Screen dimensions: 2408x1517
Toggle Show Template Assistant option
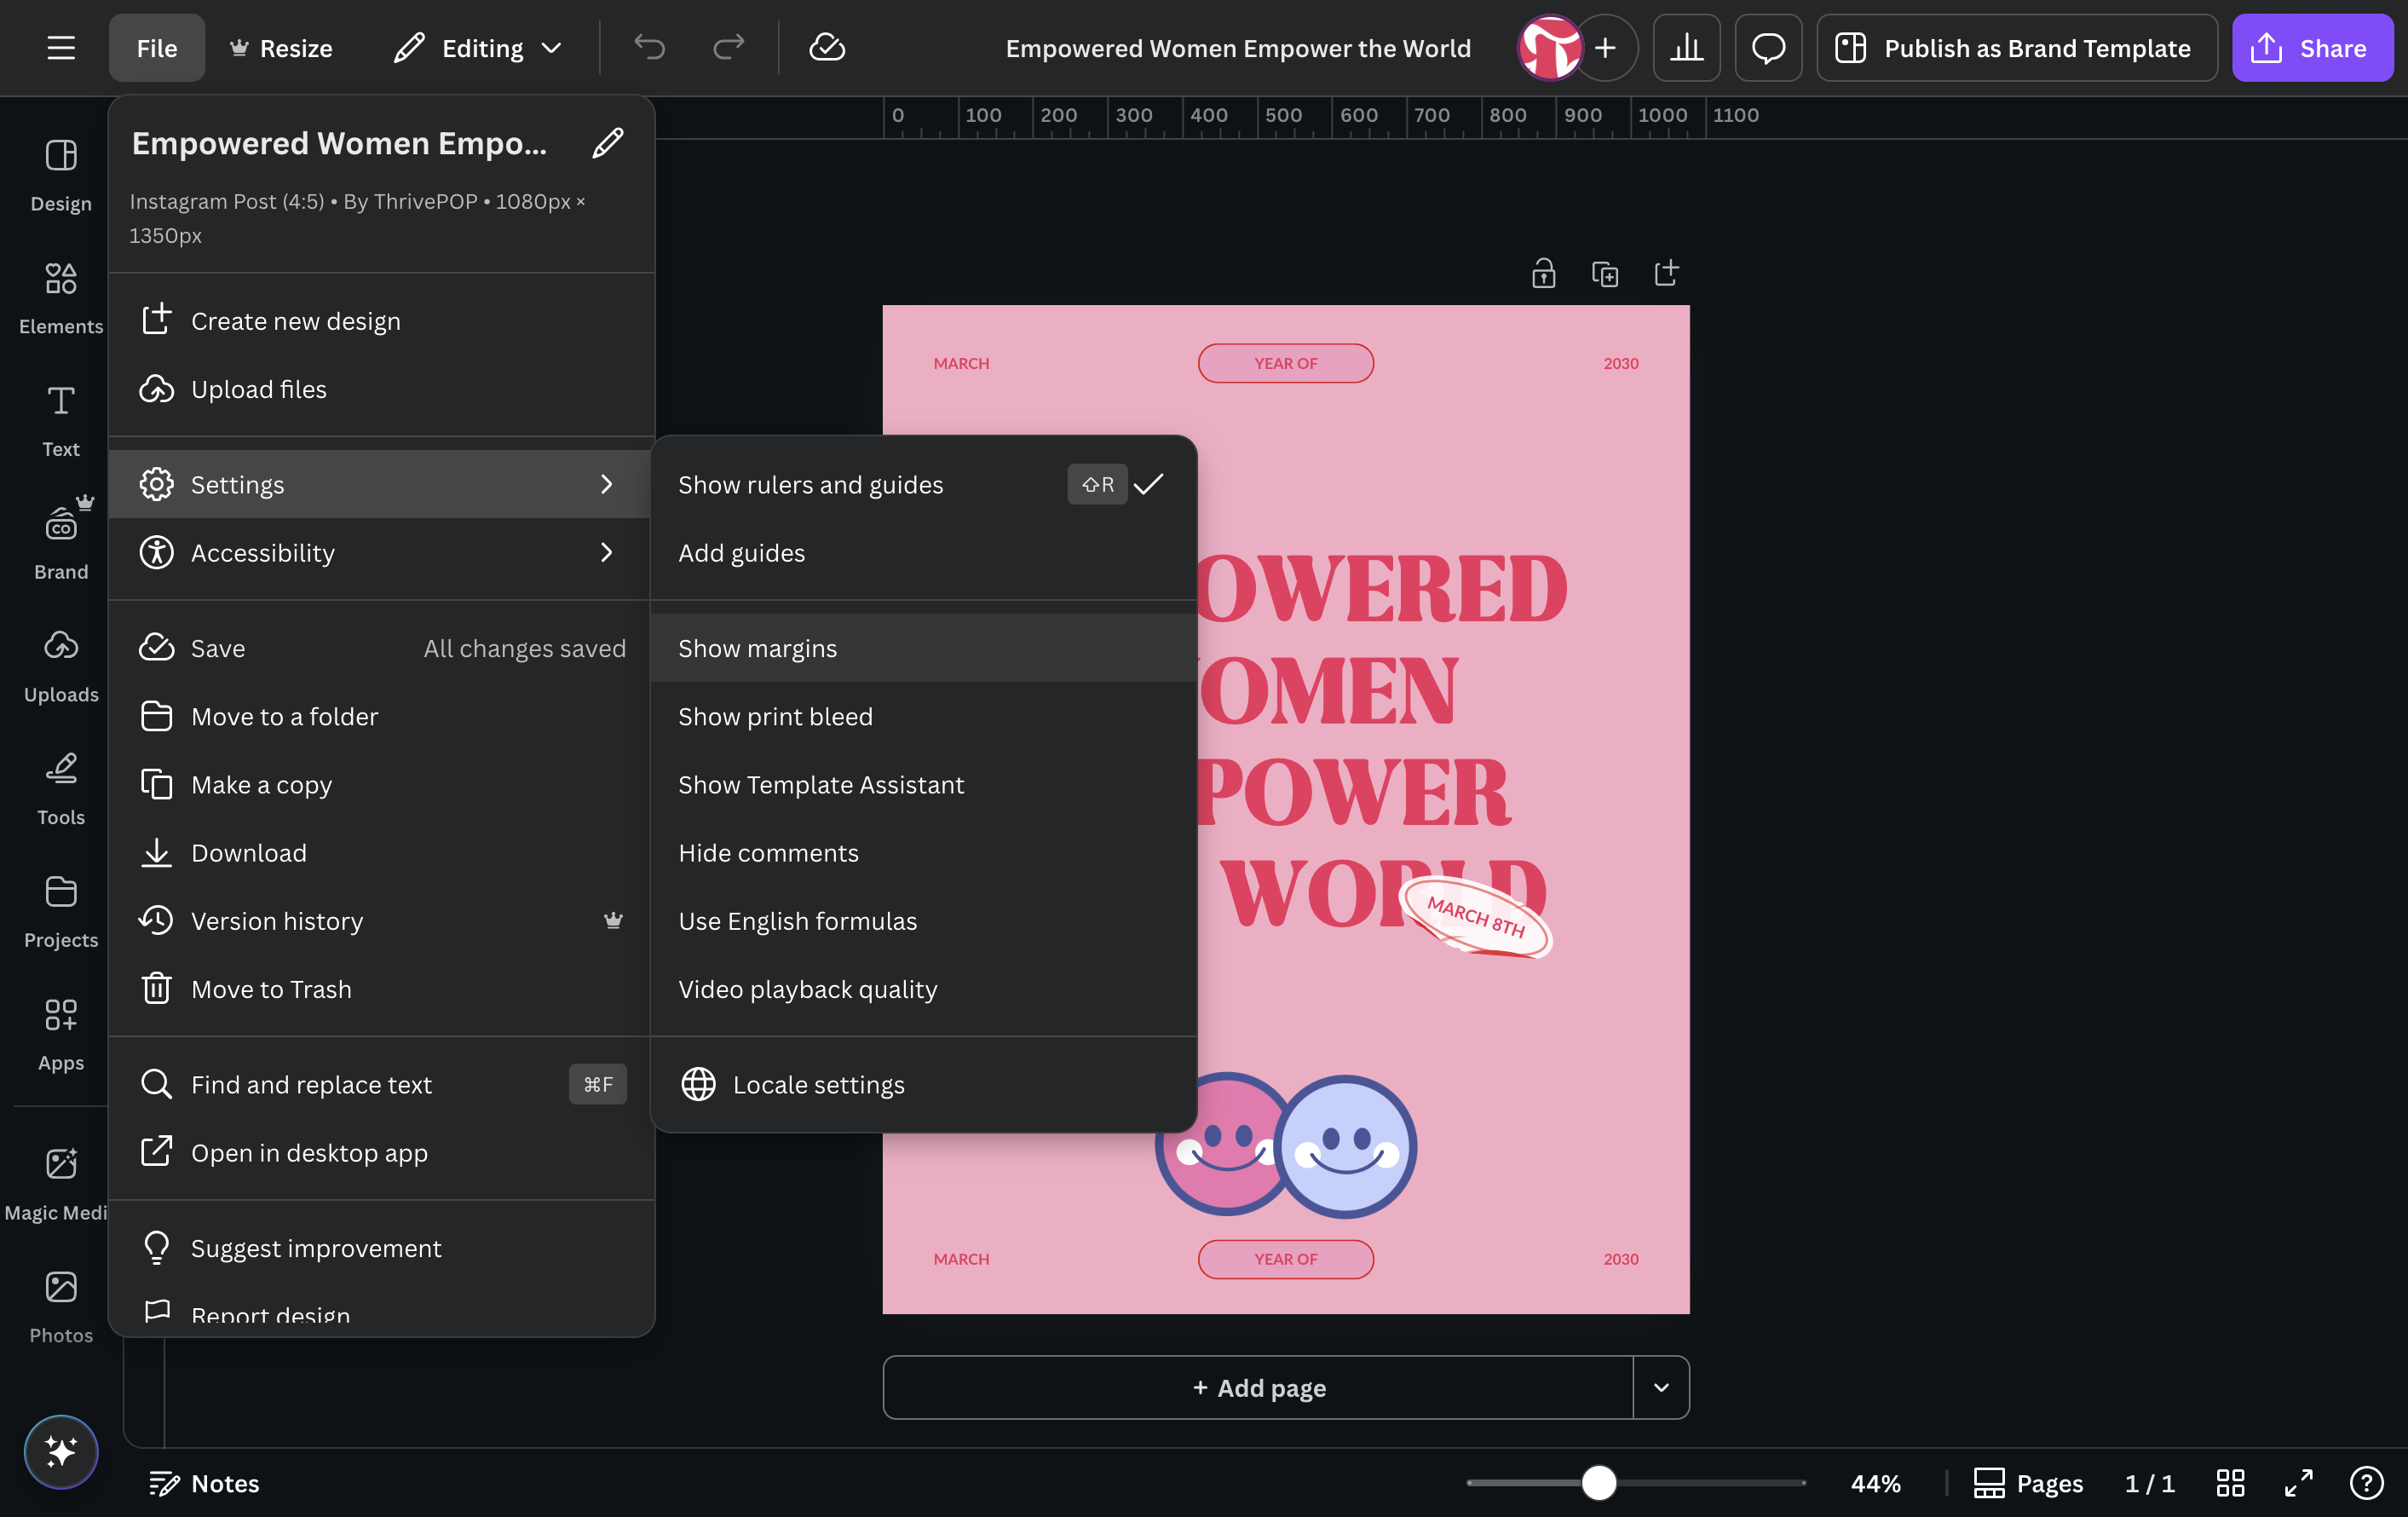click(x=923, y=784)
